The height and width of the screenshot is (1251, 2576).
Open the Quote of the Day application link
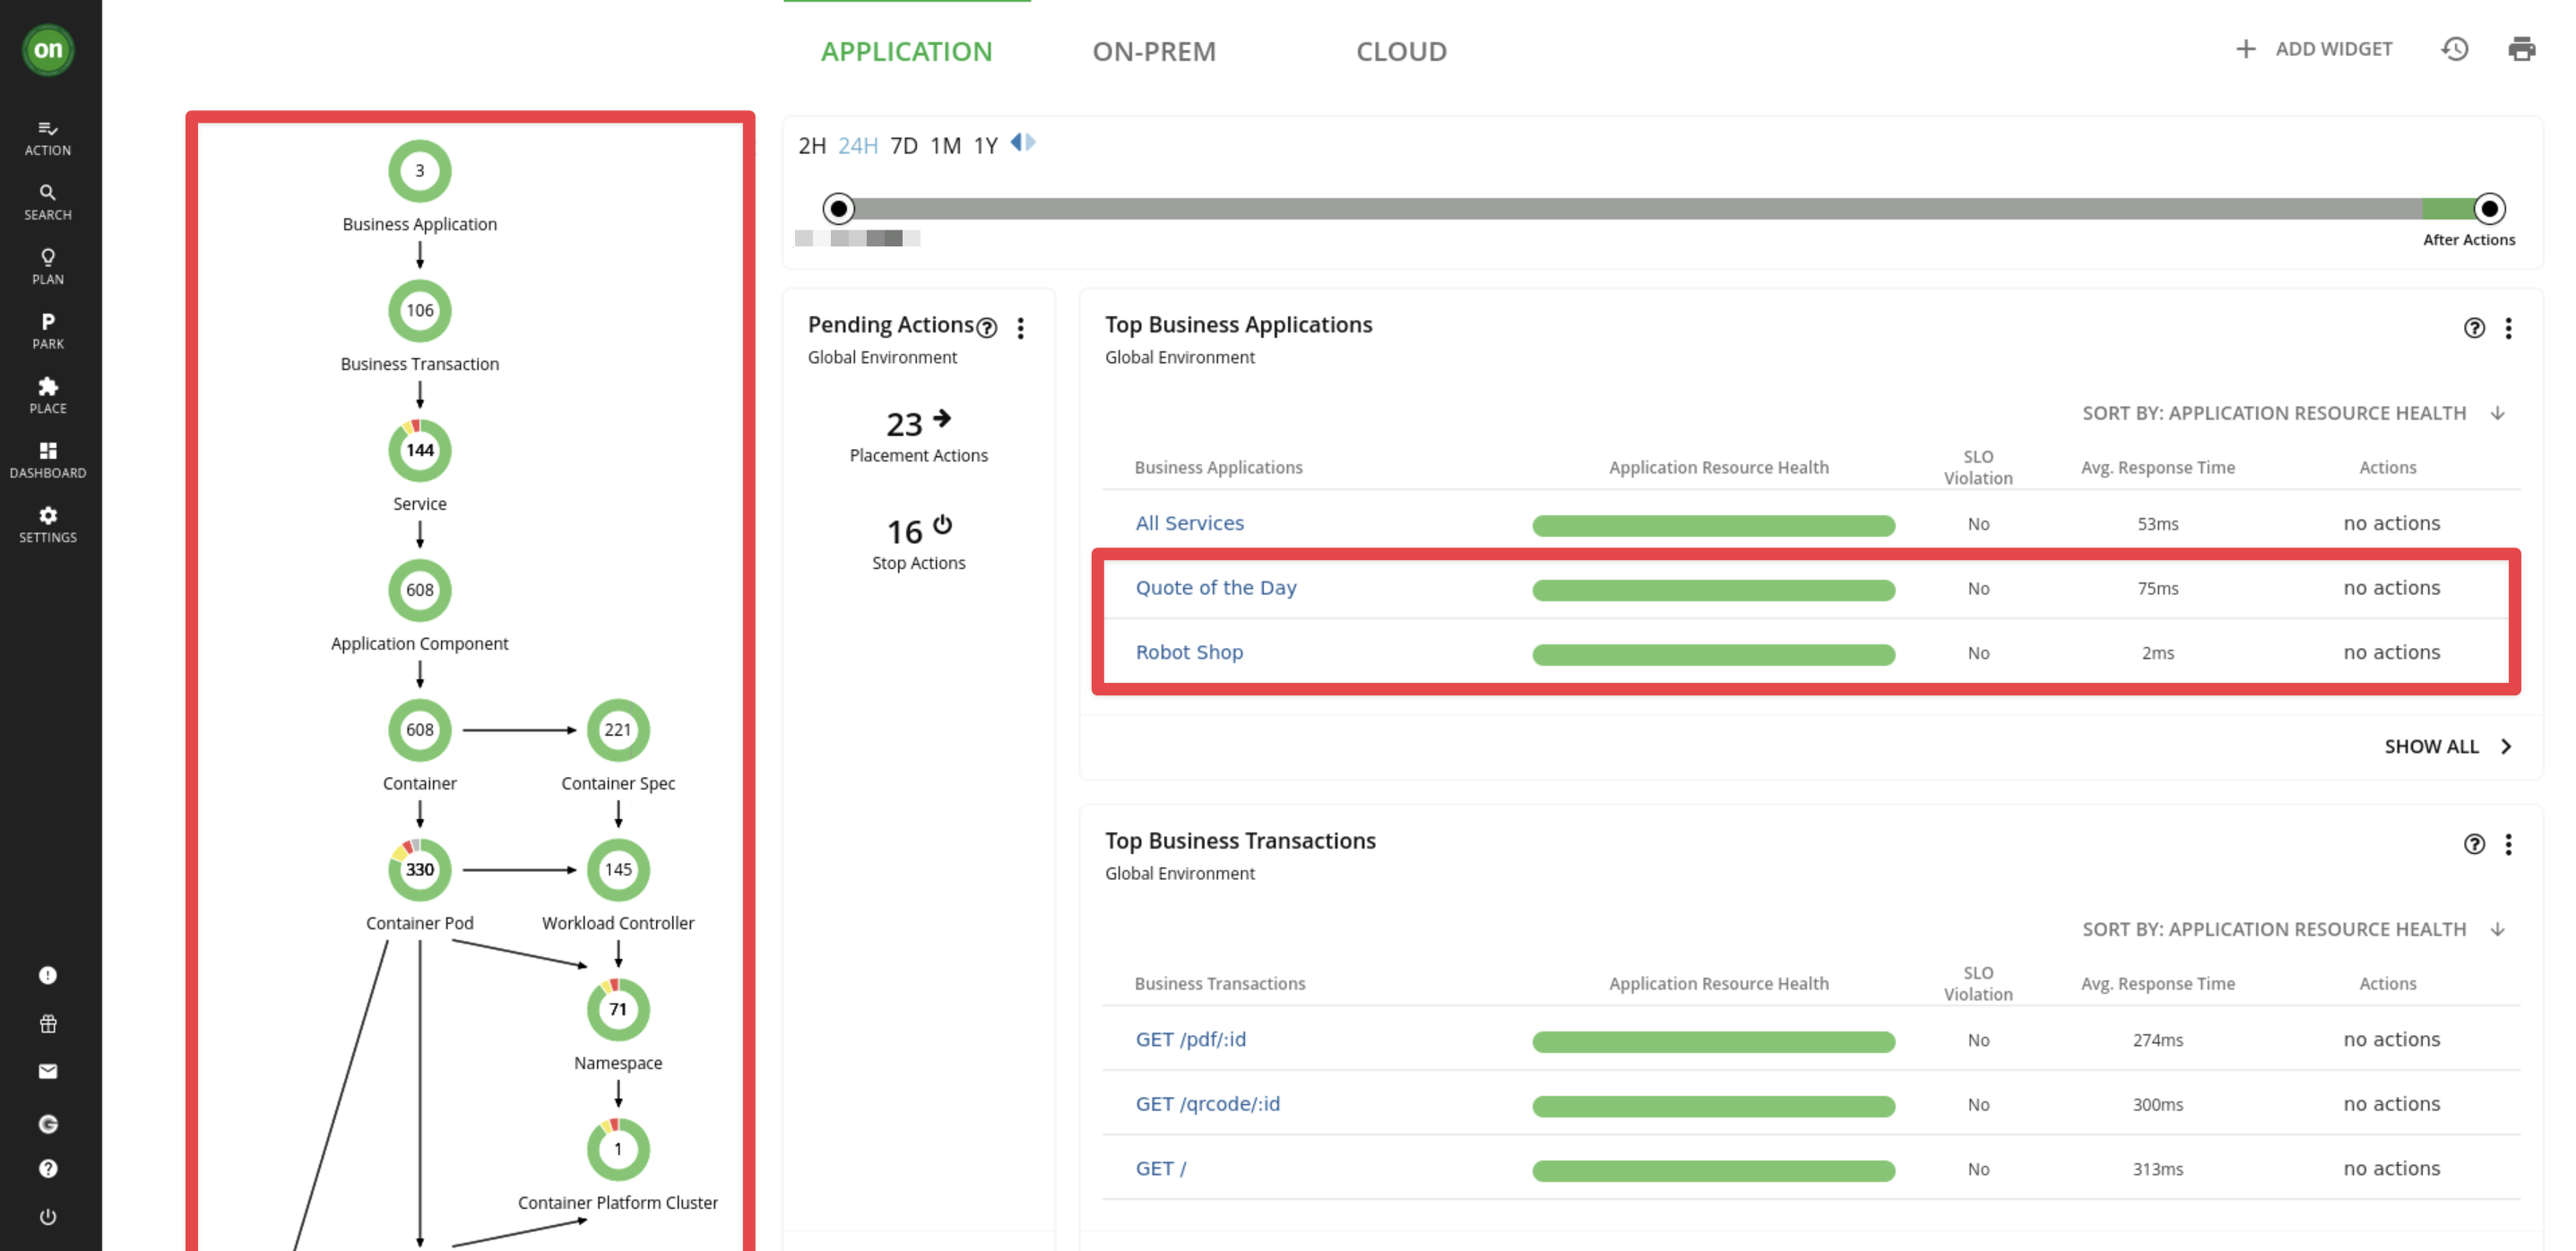[x=1215, y=586]
